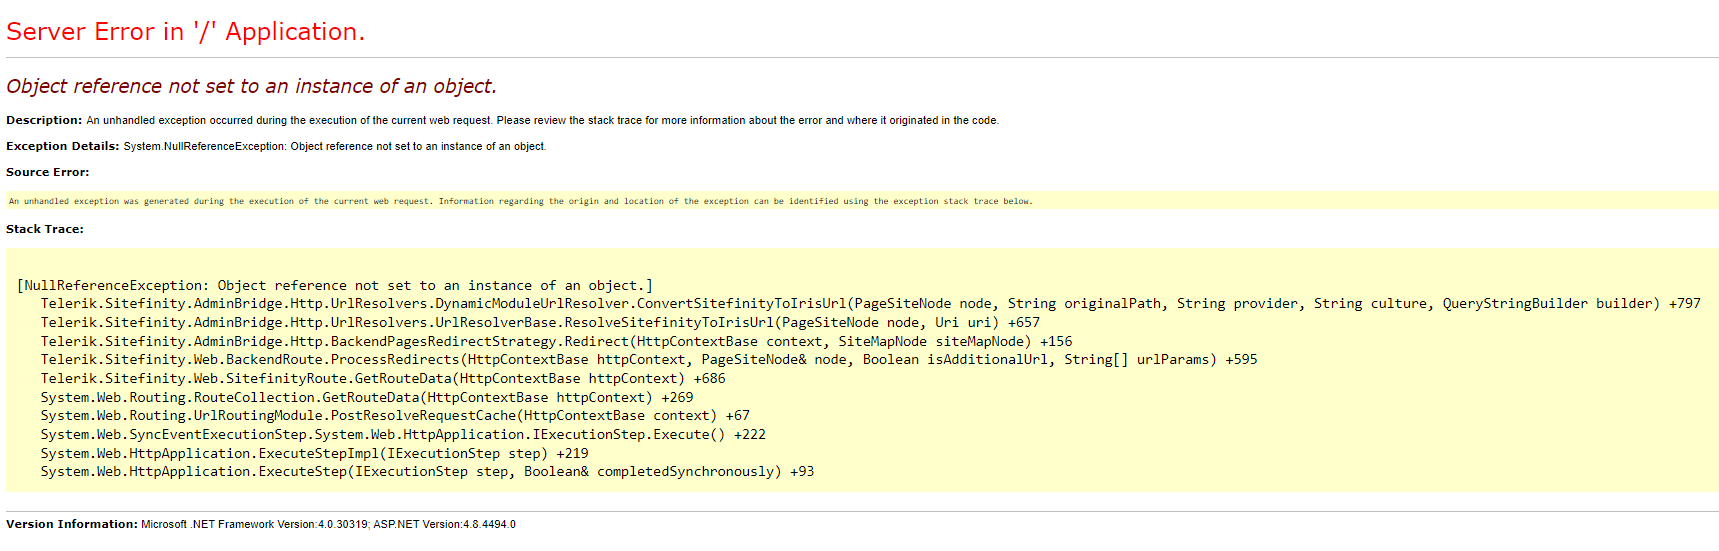Click the "An unhandled exception occurred during" description
The height and width of the screenshot is (551, 1719).
coord(542,121)
